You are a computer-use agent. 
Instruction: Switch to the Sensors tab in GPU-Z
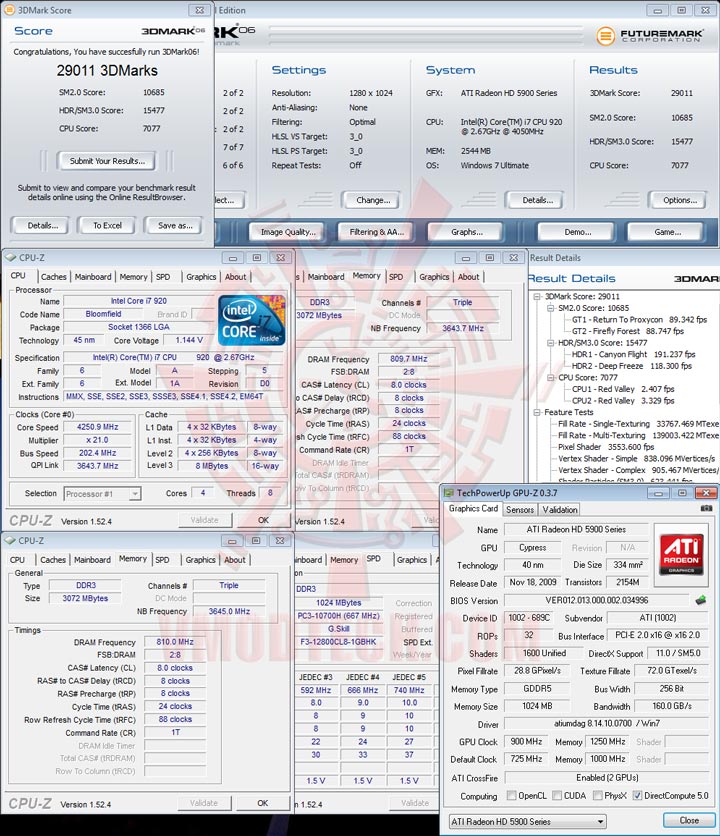[519, 510]
